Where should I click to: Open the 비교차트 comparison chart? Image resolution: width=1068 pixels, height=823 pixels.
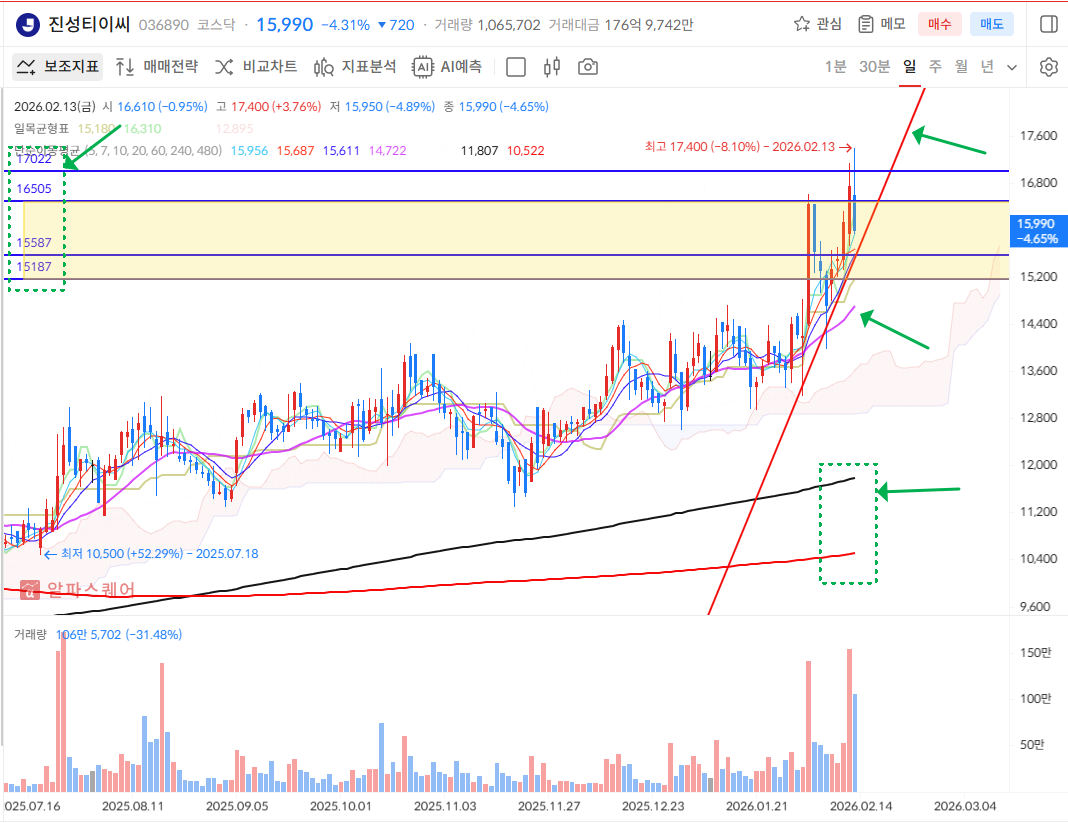pyautogui.click(x=256, y=67)
